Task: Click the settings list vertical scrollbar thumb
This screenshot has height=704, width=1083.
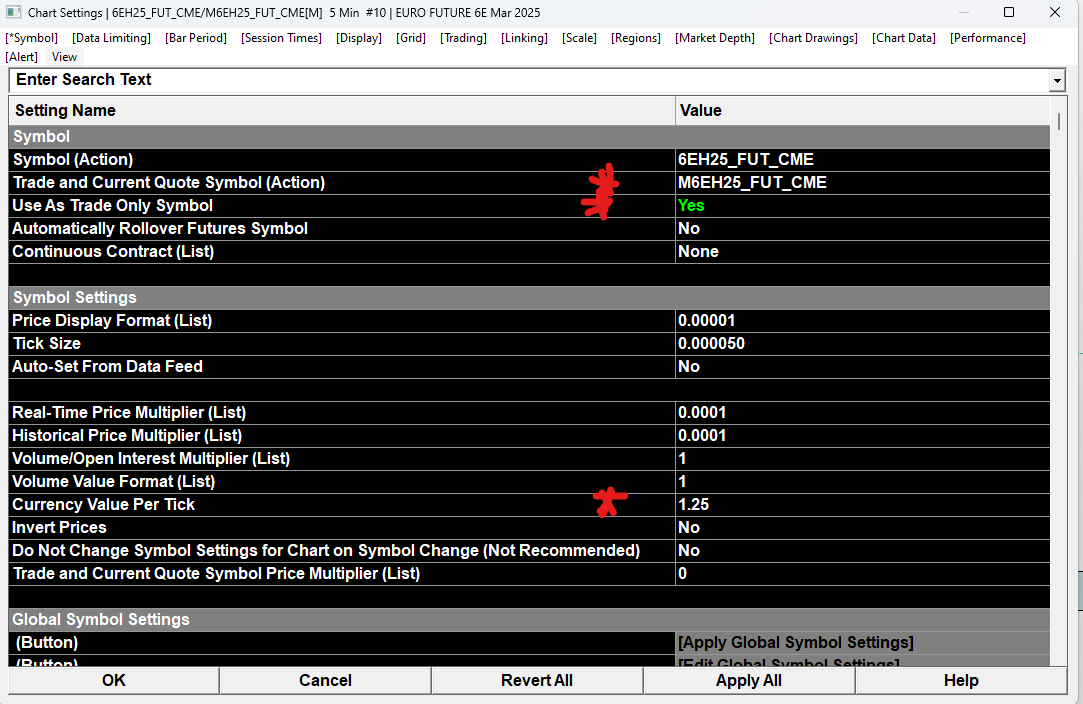Action: tap(1059, 120)
